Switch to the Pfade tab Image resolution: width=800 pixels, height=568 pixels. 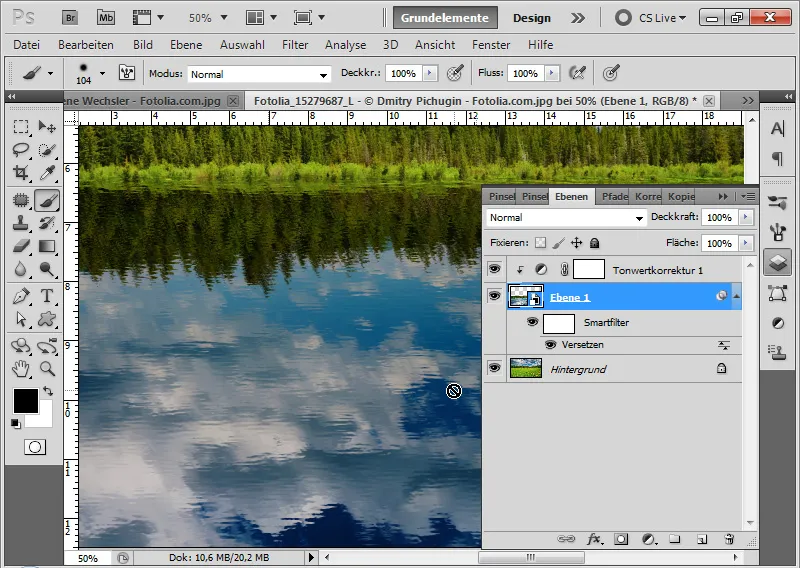click(614, 196)
